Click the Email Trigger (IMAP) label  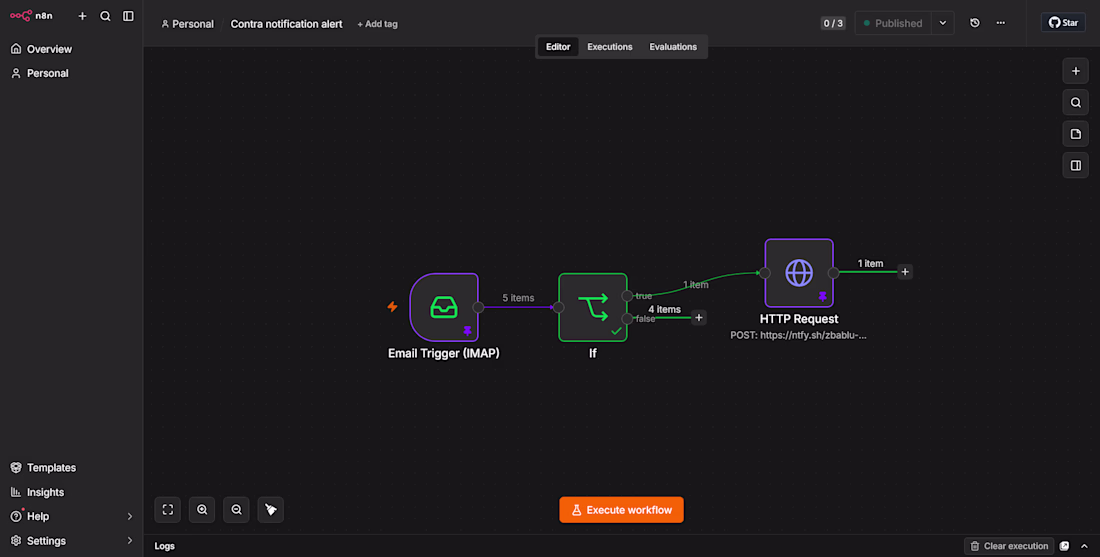tap(443, 354)
